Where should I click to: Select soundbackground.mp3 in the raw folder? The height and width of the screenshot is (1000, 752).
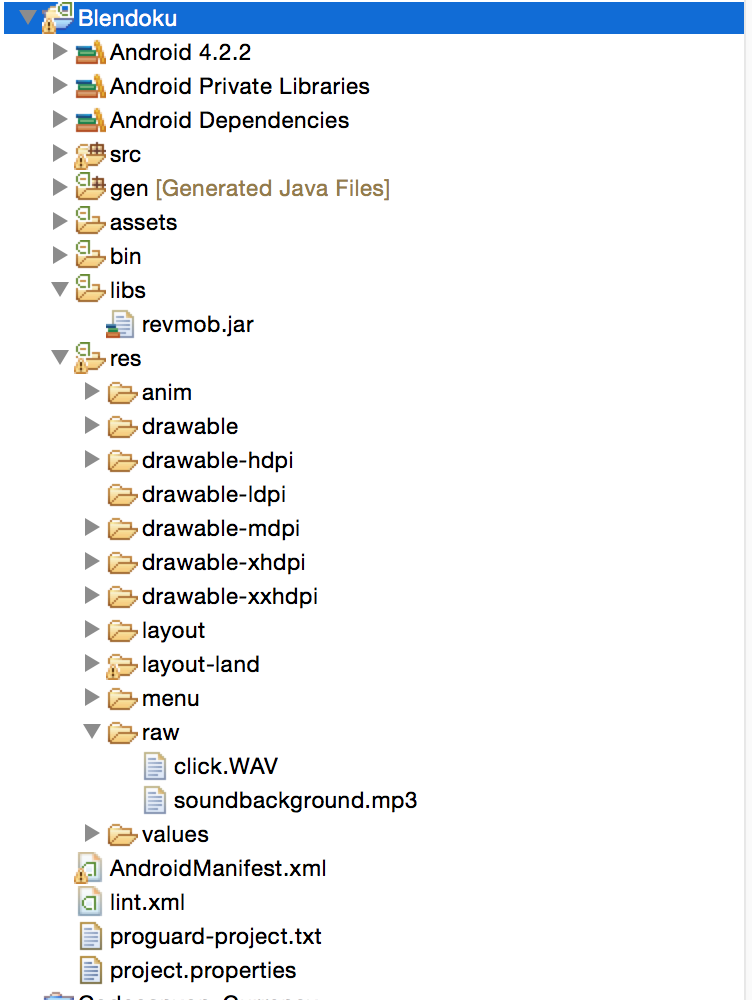[x=295, y=801]
